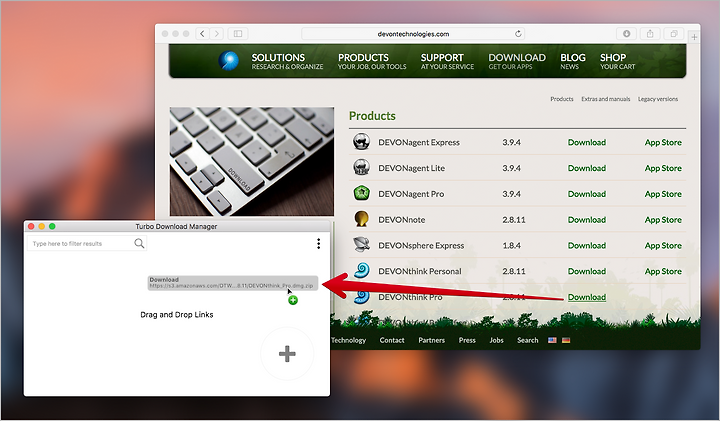Click the DEVONtechnologies globe logo
Viewport: 720px width, 421px height.
[x=229, y=61]
